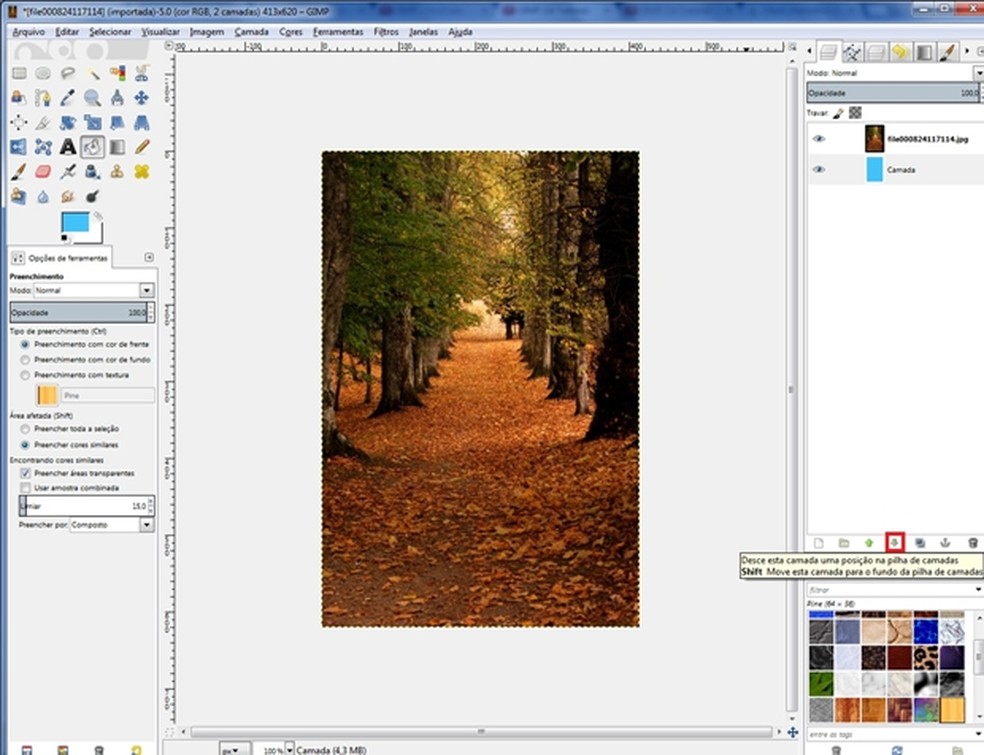The width and height of the screenshot is (984, 755).
Task: Hide the file000824117114.jpg layer
Action: [x=819, y=139]
